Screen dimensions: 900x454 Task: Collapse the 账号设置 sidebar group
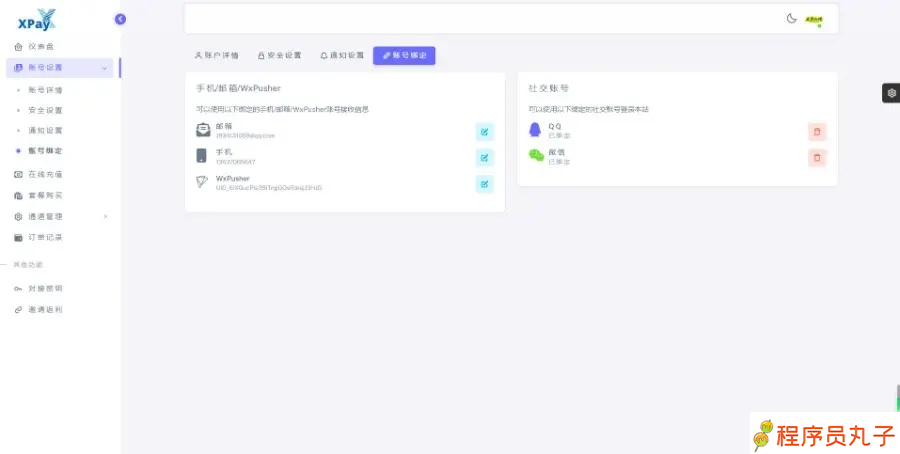(60, 68)
